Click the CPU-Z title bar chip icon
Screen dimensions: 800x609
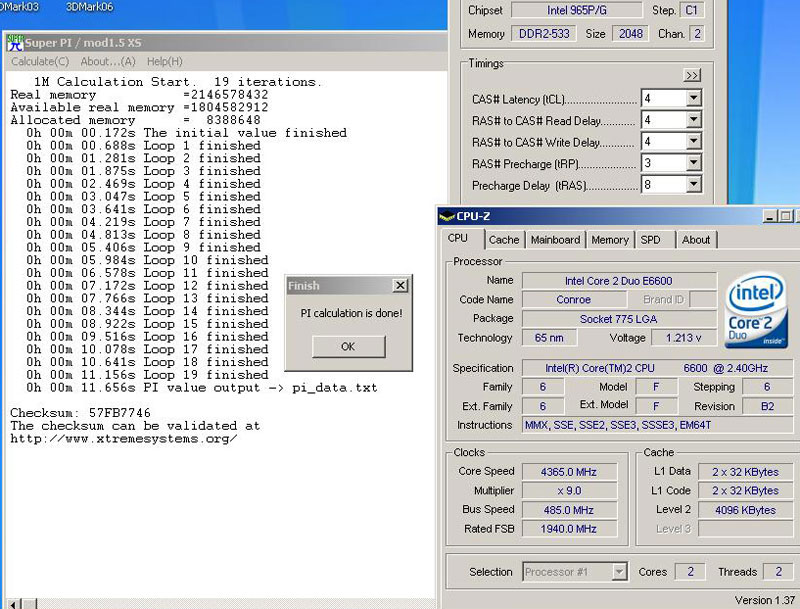[447, 216]
